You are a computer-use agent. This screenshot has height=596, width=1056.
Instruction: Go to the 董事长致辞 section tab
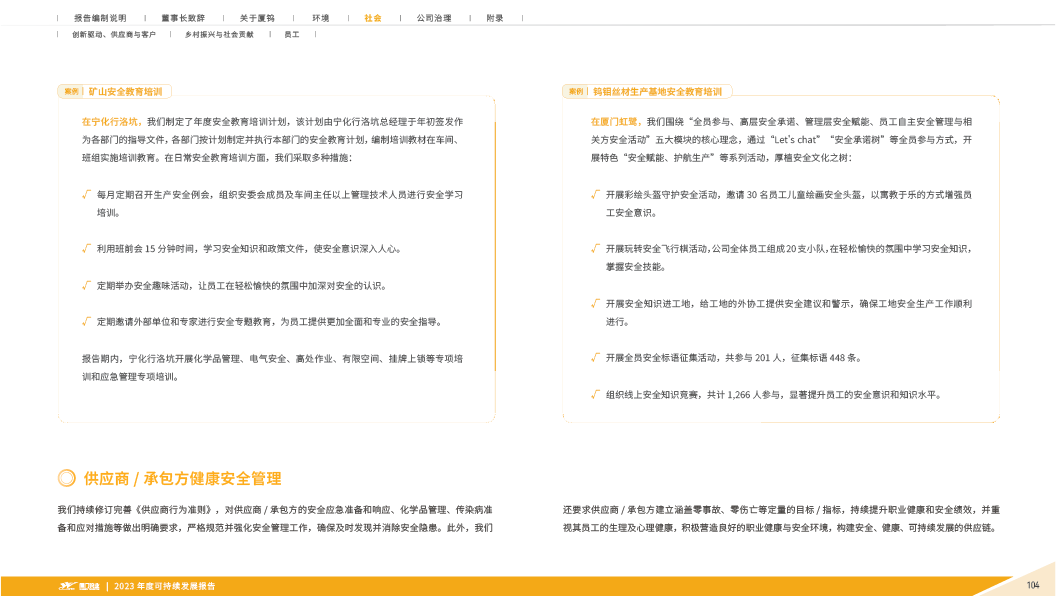(182, 18)
